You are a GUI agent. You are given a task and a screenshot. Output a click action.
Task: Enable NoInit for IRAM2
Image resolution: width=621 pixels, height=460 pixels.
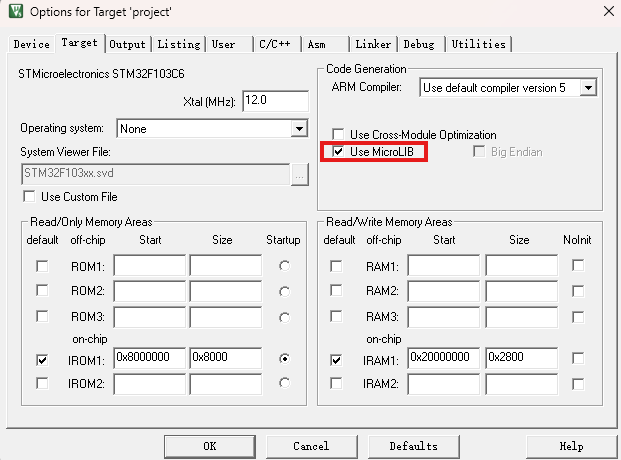[x=578, y=384]
